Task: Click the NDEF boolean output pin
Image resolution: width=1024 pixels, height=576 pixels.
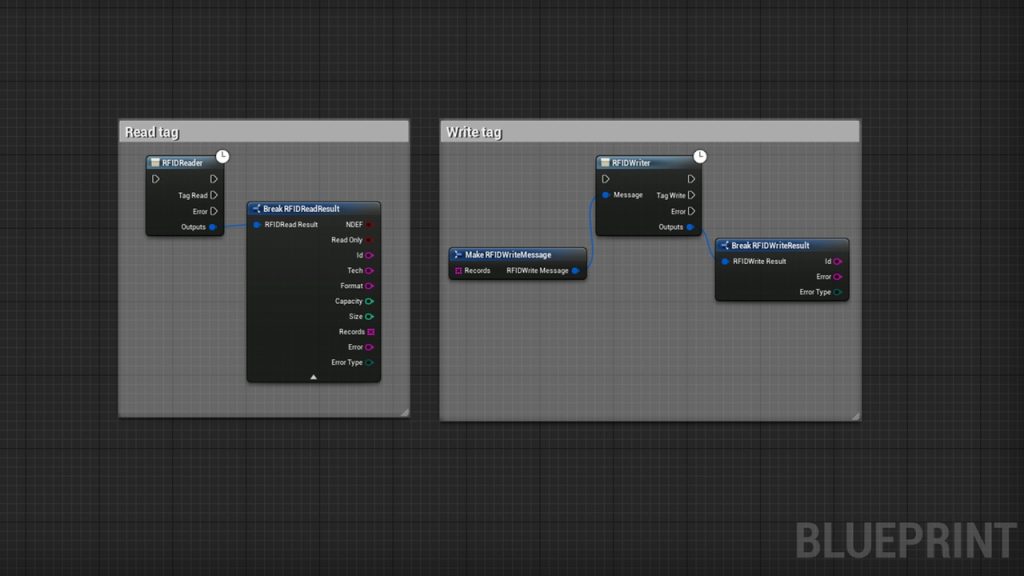Action: 369,225
